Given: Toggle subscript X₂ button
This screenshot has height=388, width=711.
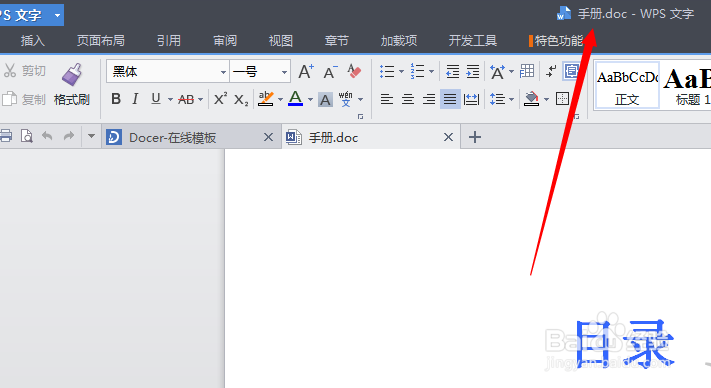Looking at the screenshot, I should (x=241, y=100).
